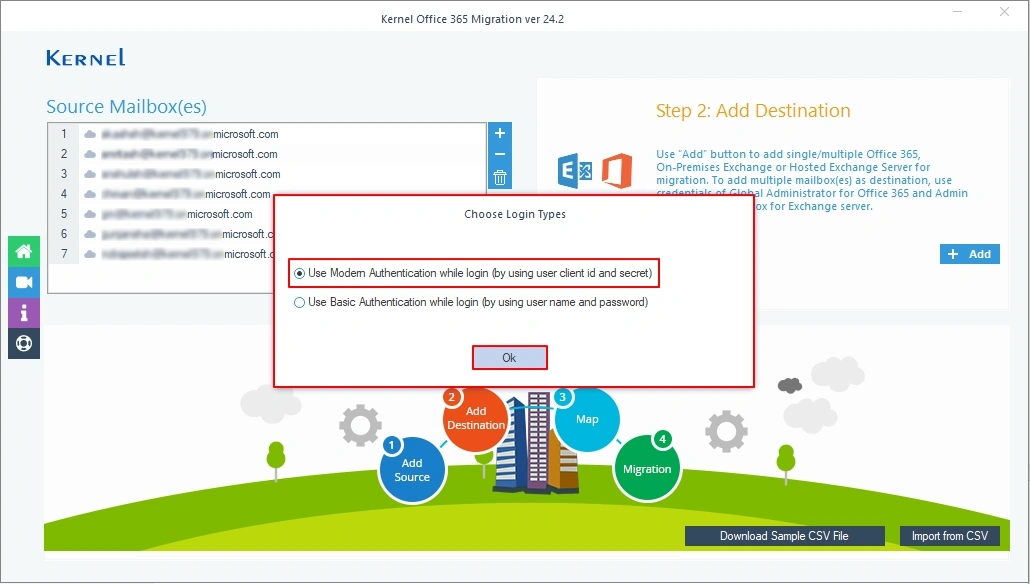Viewport: 1030px width, 584px height.
Task: Select Use Modern Authentication while login
Action: (299, 272)
